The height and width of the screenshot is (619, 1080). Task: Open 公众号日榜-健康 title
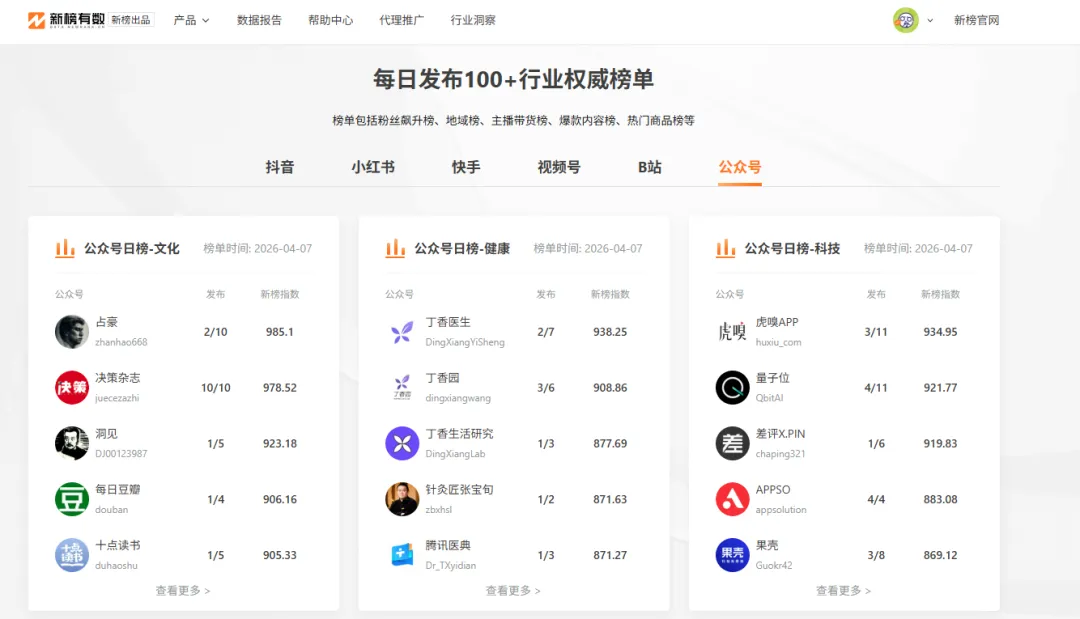pos(462,249)
